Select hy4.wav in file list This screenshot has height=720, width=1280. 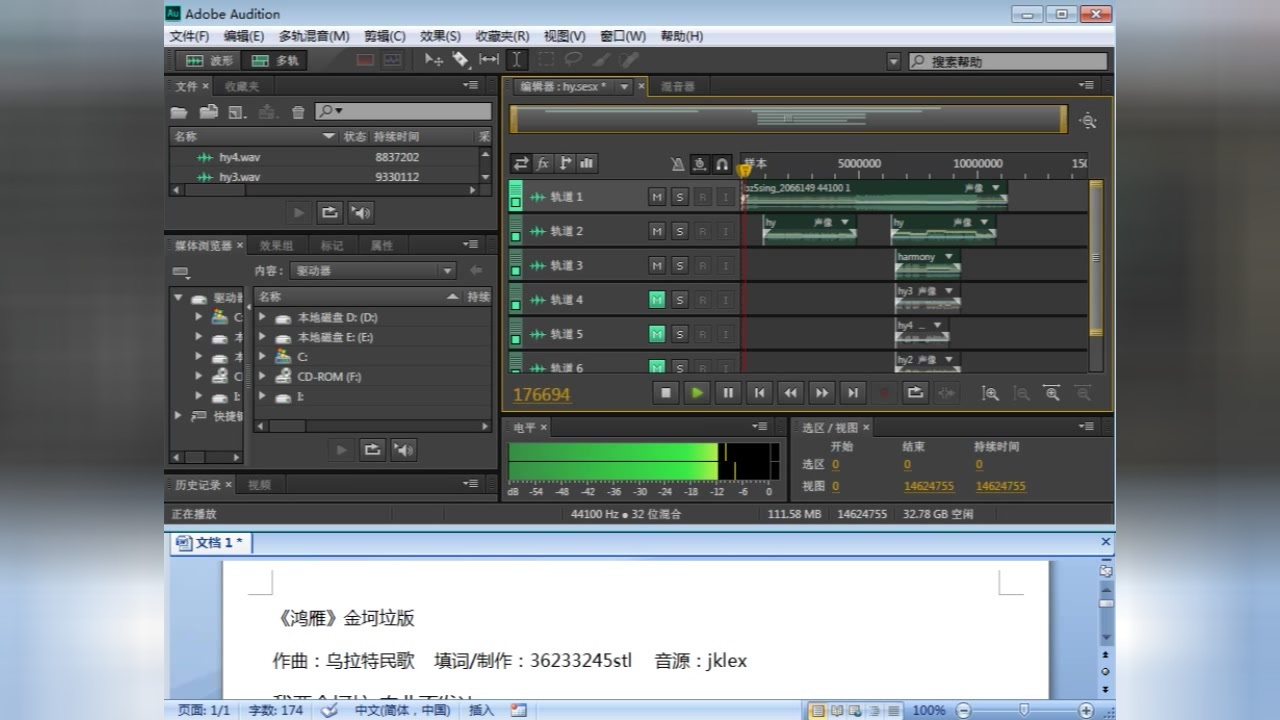click(325, 157)
